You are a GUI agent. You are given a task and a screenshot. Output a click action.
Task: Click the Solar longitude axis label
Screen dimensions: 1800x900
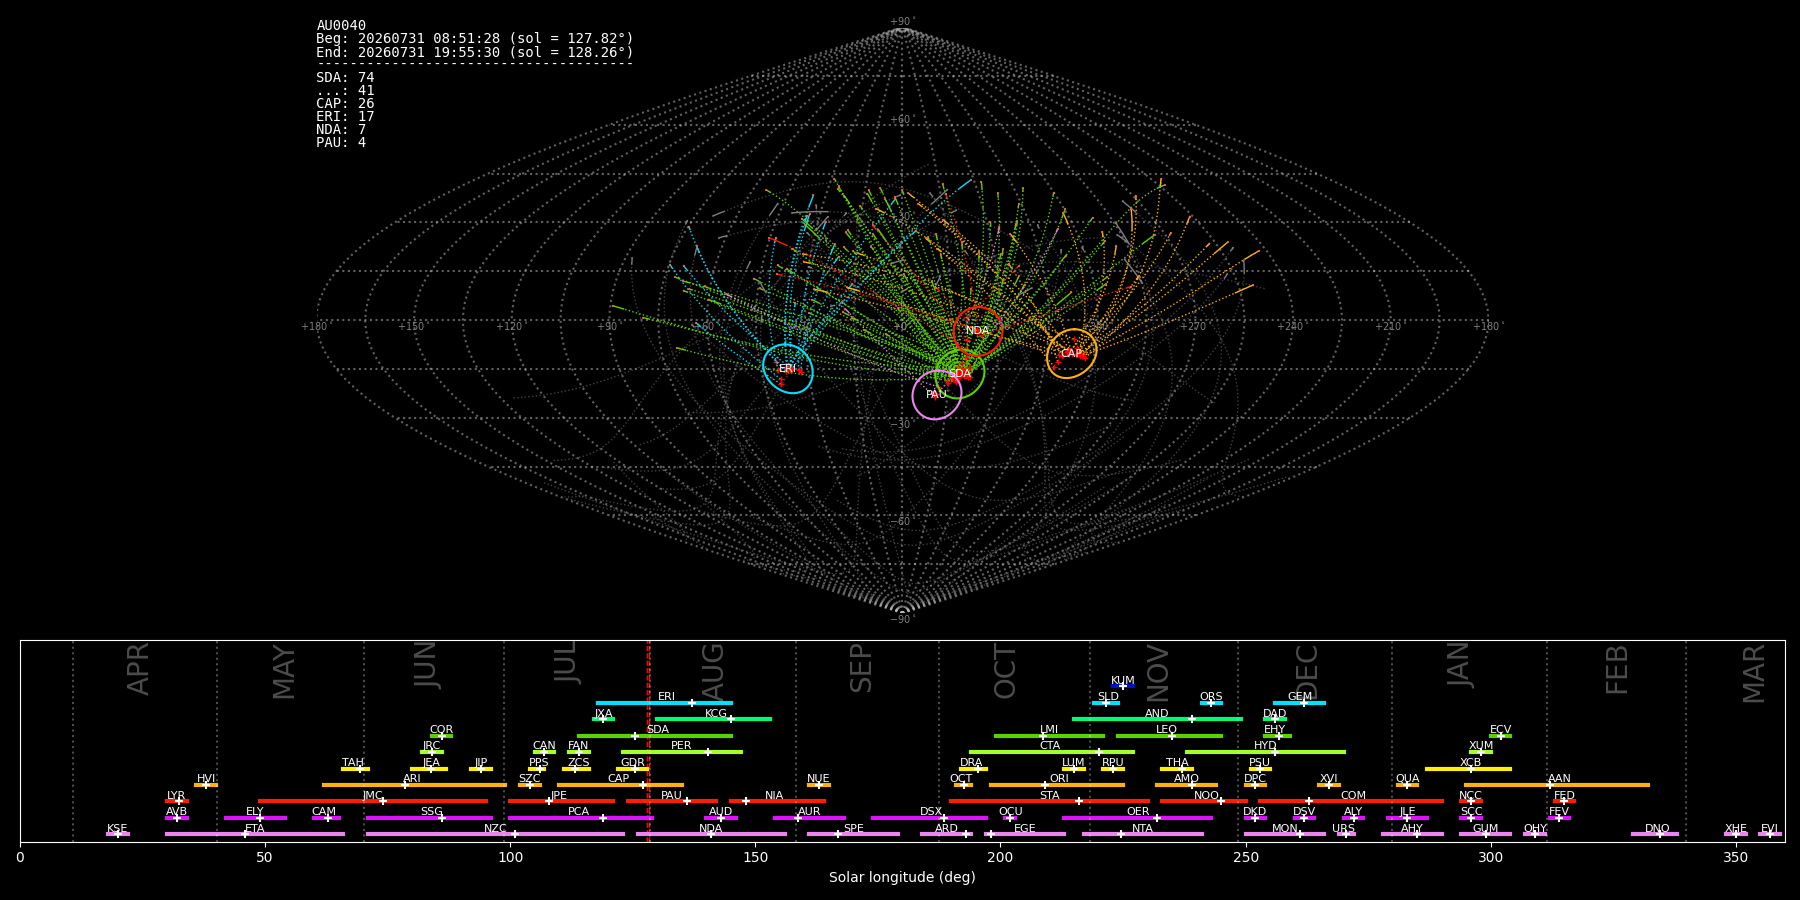[x=902, y=878]
